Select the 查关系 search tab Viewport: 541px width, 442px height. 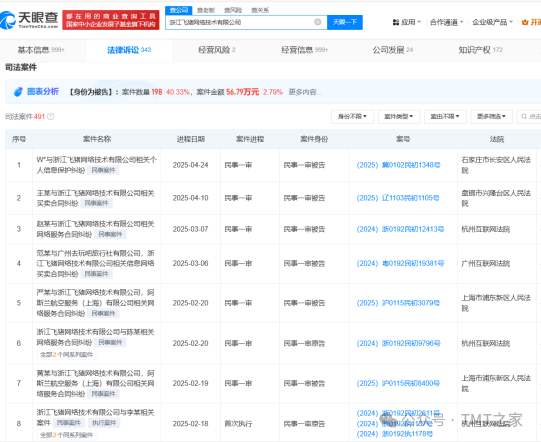click(x=260, y=10)
